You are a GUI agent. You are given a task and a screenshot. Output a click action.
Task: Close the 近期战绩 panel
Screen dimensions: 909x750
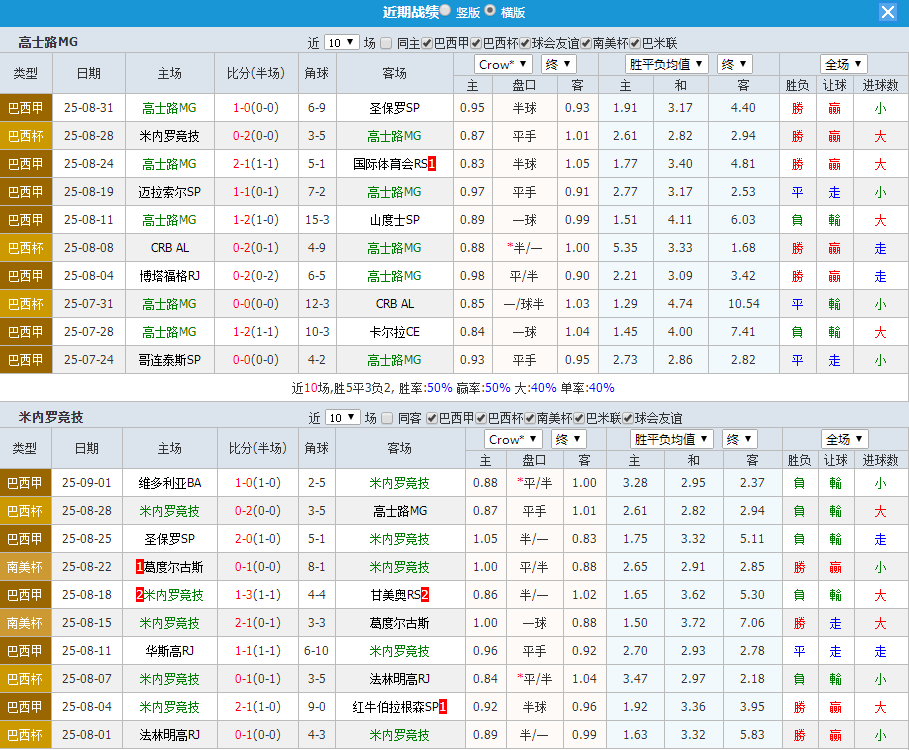pyautogui.click(x=888, y=12)
